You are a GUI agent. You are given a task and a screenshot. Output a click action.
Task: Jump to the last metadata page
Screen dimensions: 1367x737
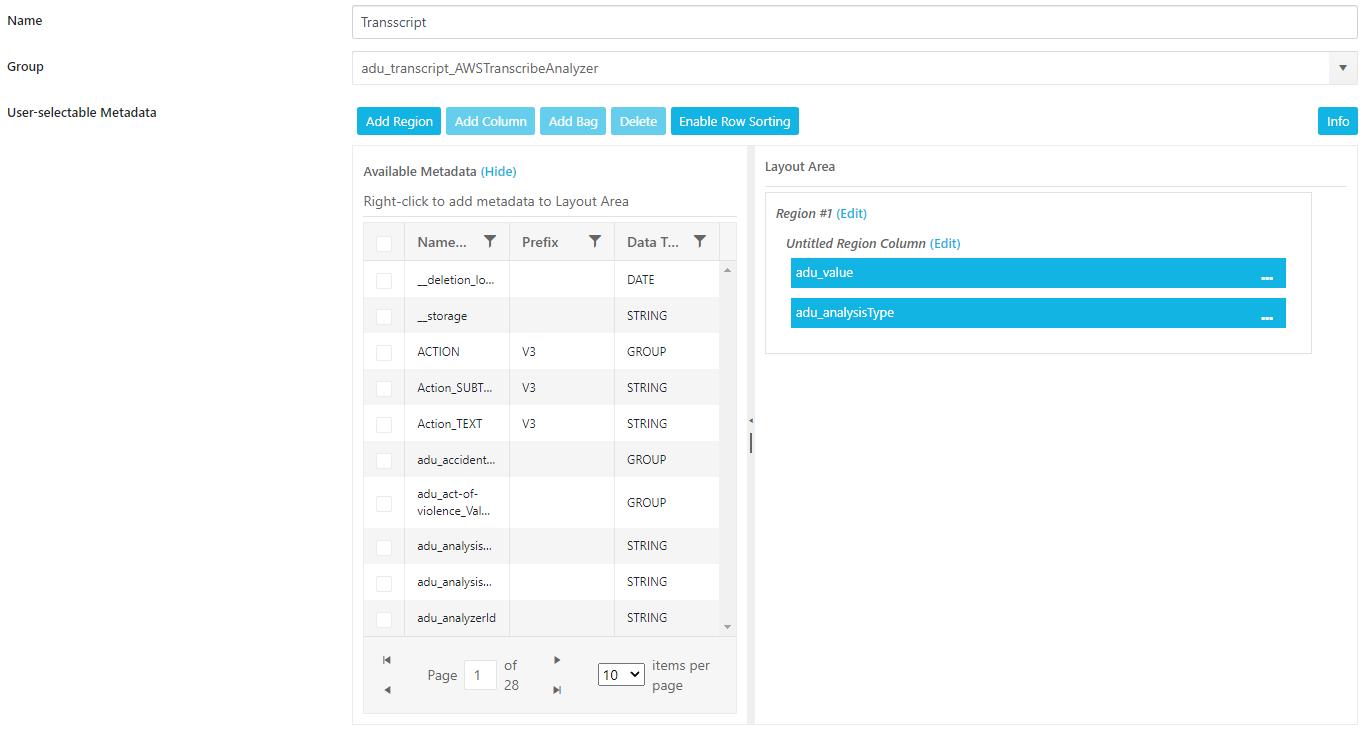557,690
